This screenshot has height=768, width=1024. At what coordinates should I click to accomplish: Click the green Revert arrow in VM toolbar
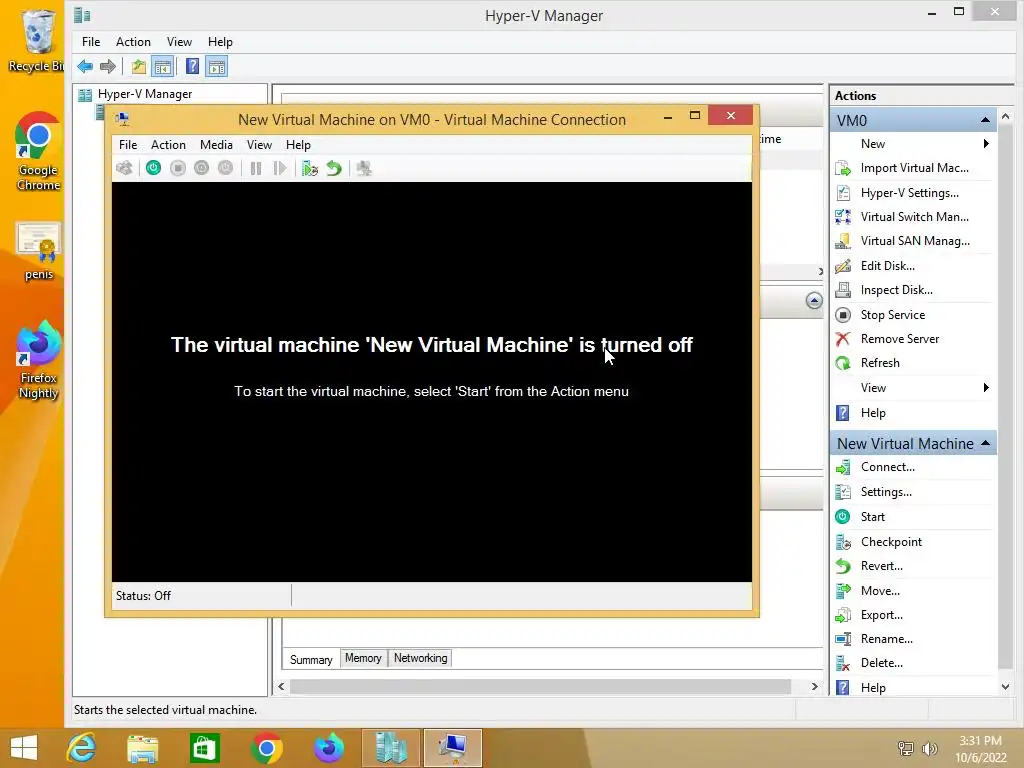(334, 168)
